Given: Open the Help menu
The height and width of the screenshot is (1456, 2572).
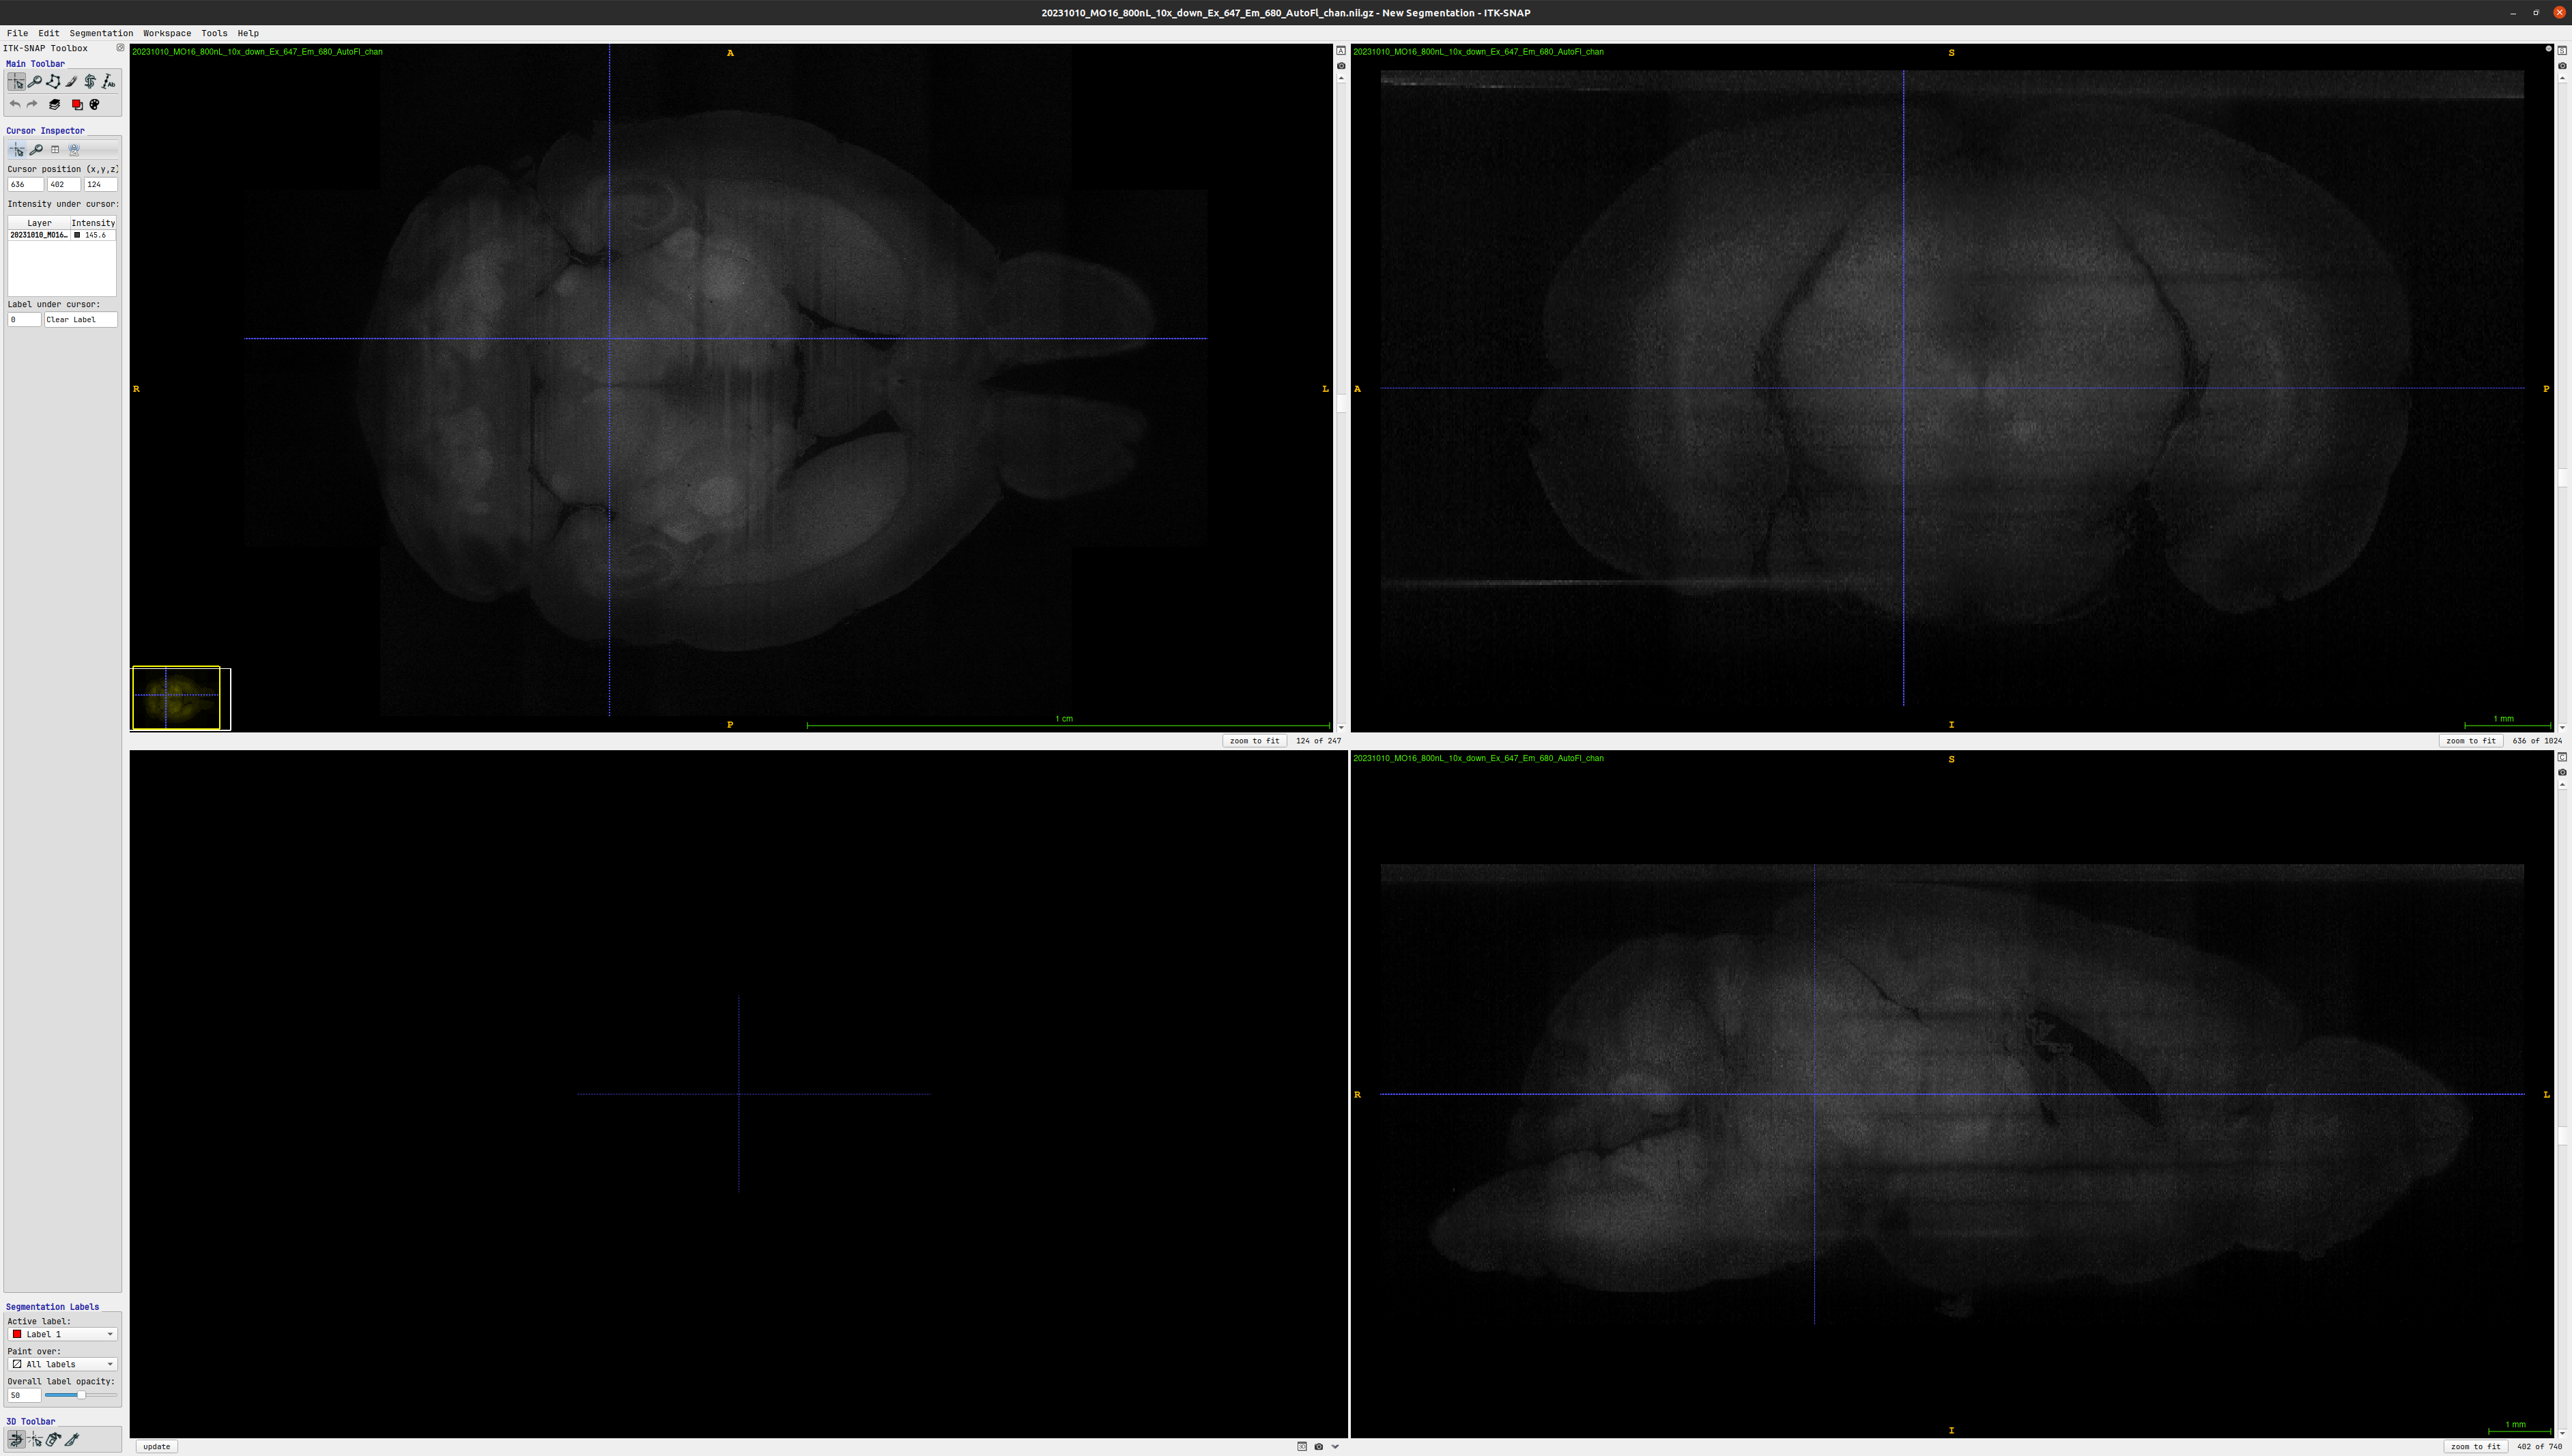Looking at the screenshot, I should (x=248, y=33).
